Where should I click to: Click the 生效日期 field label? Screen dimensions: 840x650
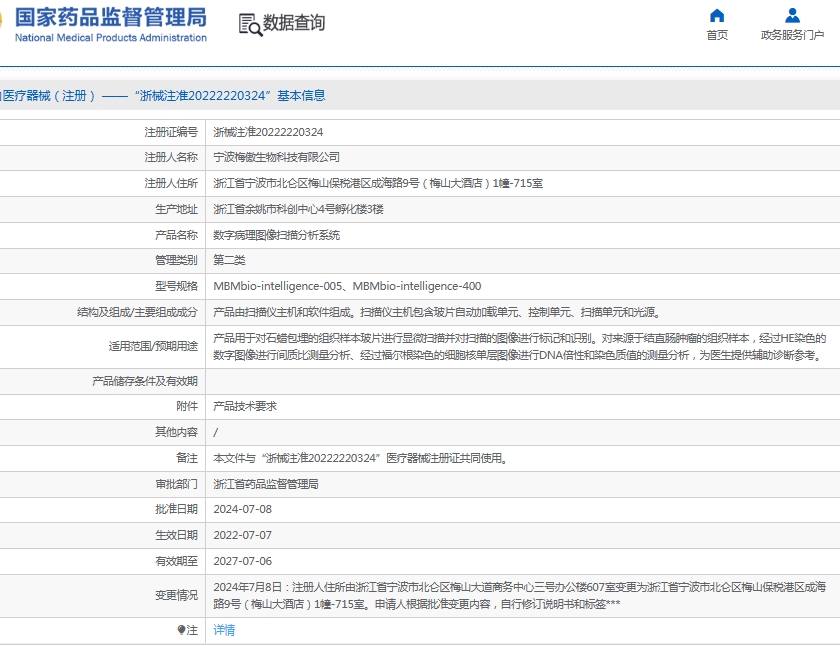pos(176,535)
